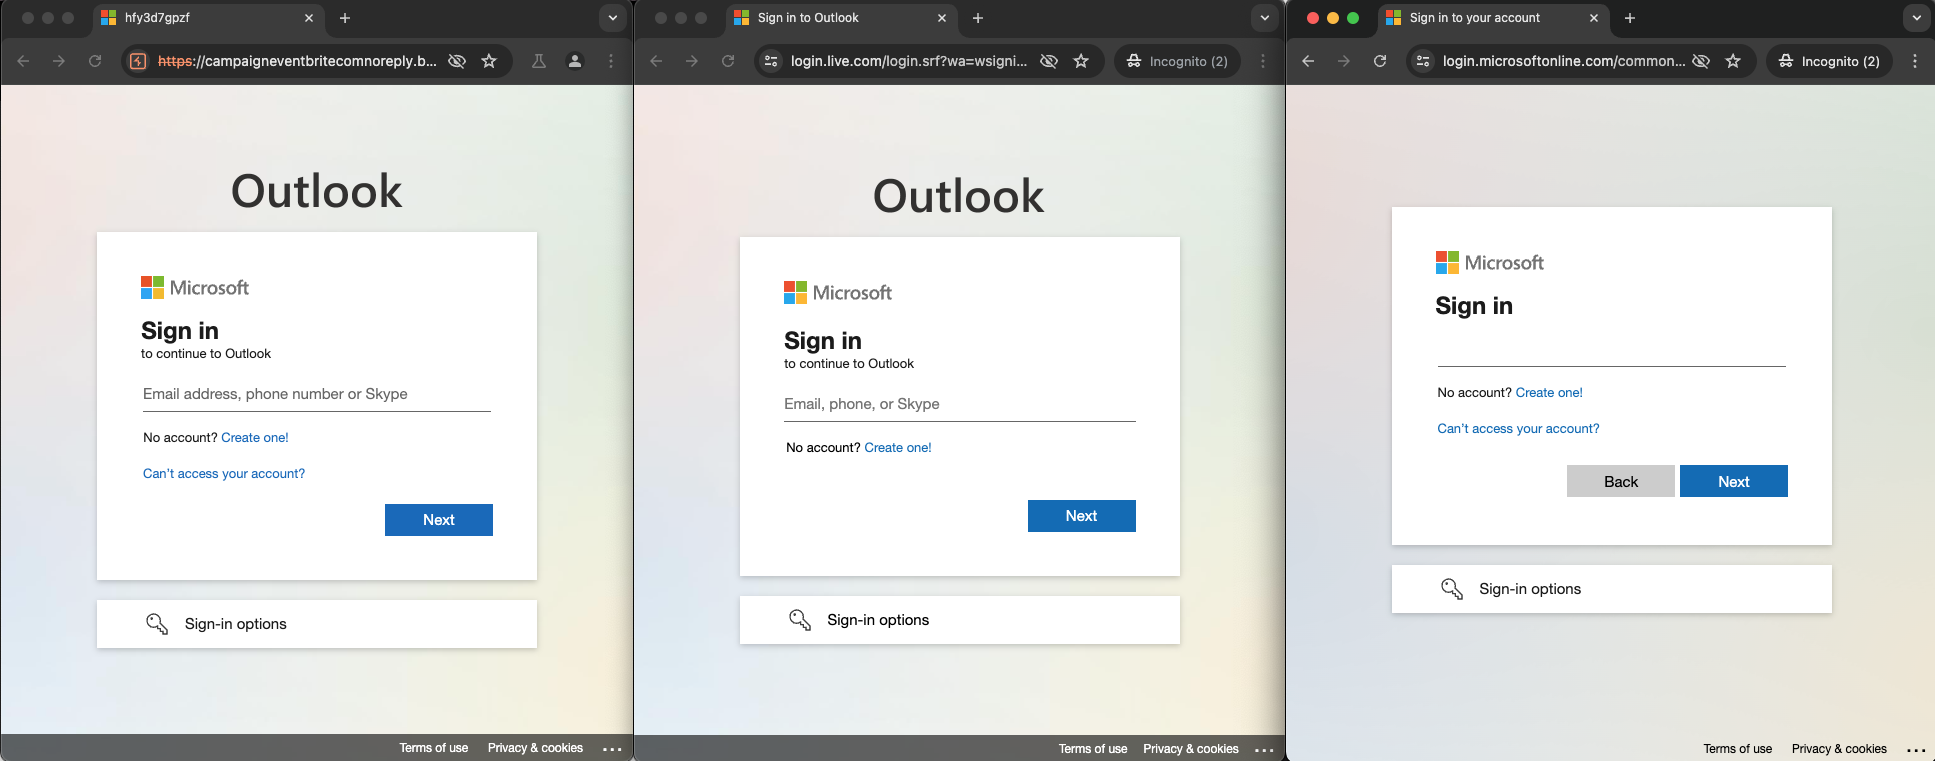Expand the tab search dropdown in left window
This screenshot has height=761, width=1935.
click(x=613, y=18)
